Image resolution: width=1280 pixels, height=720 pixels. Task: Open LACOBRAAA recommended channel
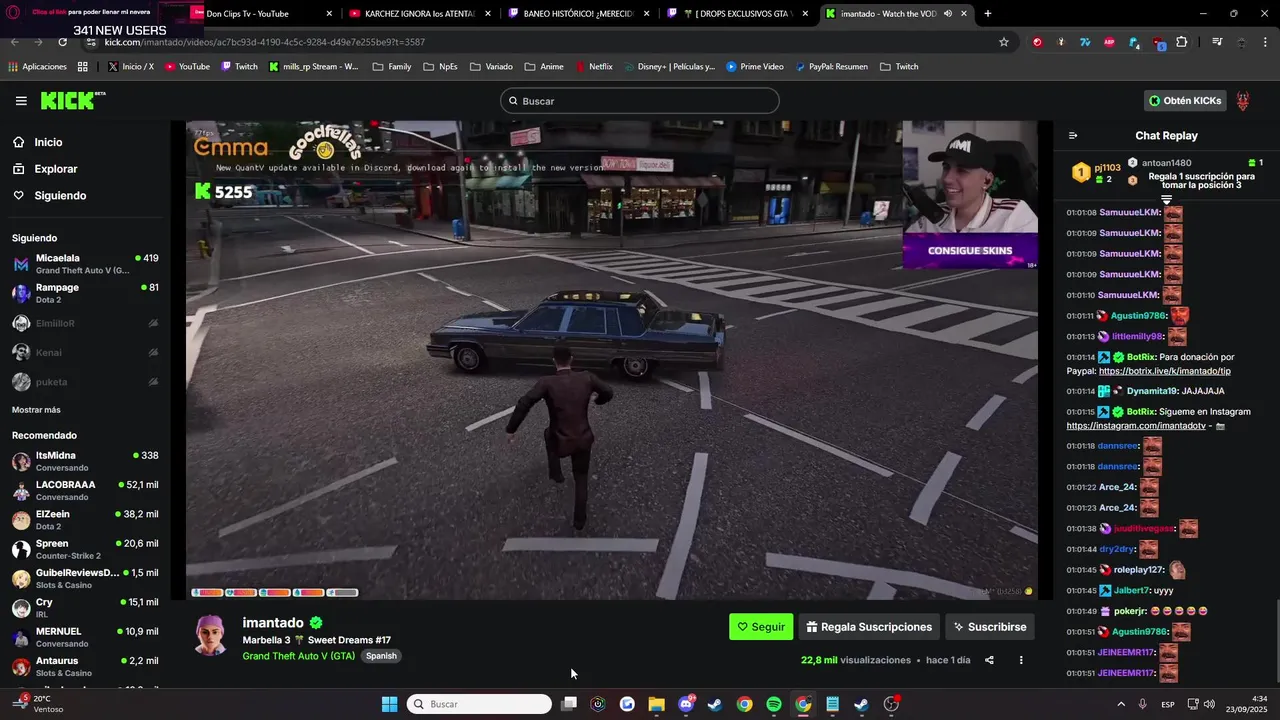pyautogui.click(x=85, y=490)
